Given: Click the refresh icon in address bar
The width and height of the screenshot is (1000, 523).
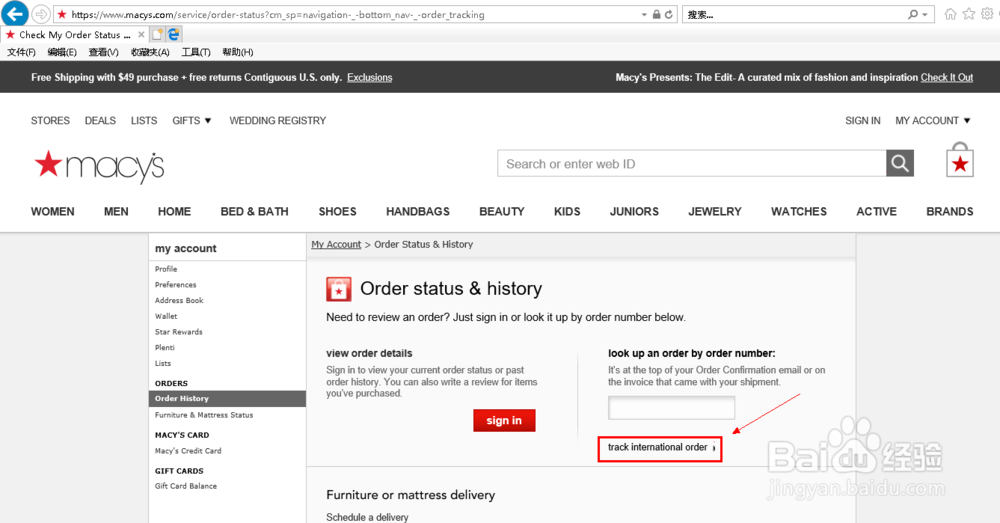Looking at the screenshot, I should 668,15.
